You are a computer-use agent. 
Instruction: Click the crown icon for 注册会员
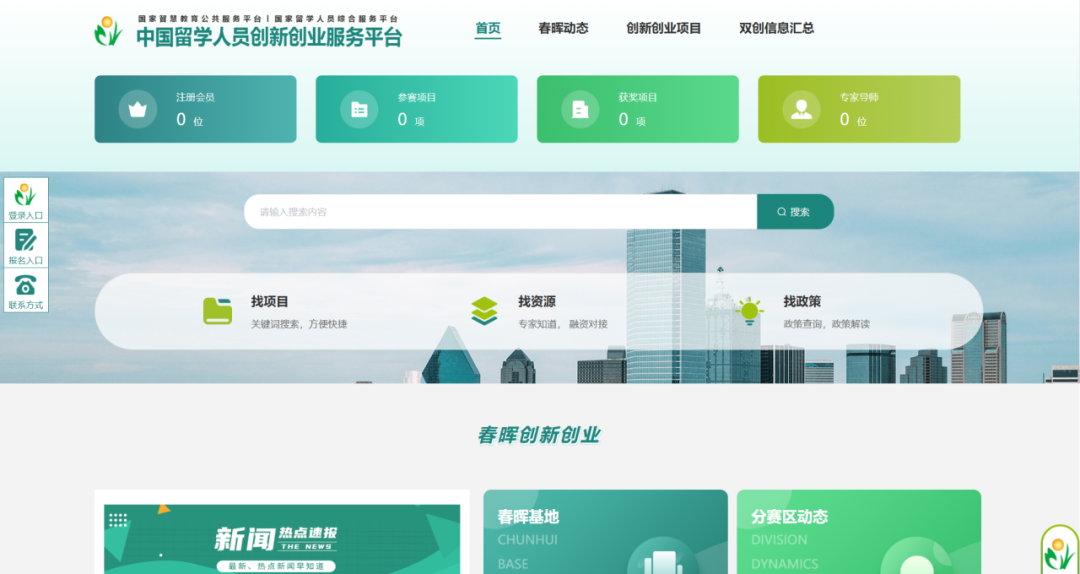138,109
